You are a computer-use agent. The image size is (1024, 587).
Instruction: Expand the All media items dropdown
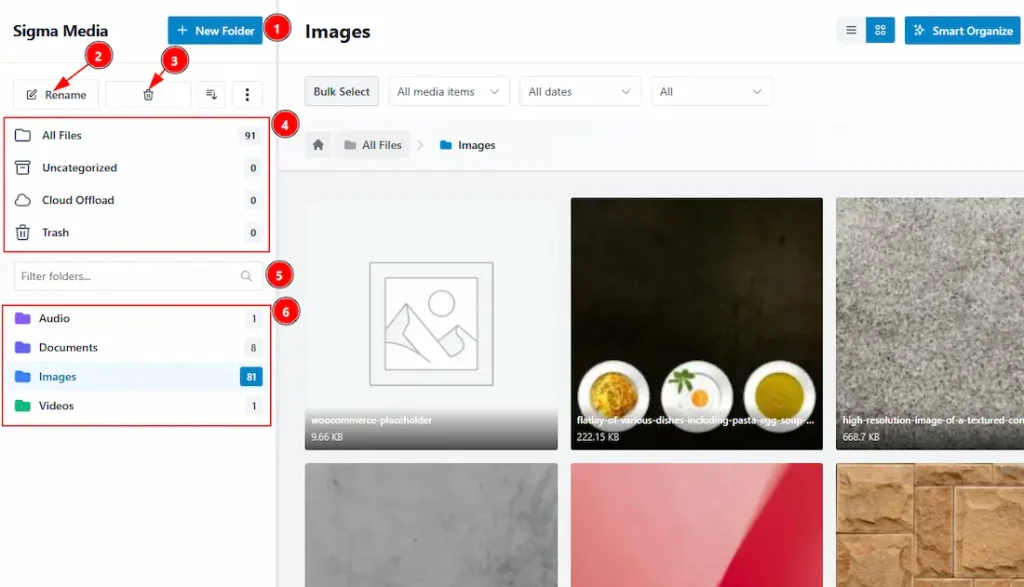tap(448, 92)
